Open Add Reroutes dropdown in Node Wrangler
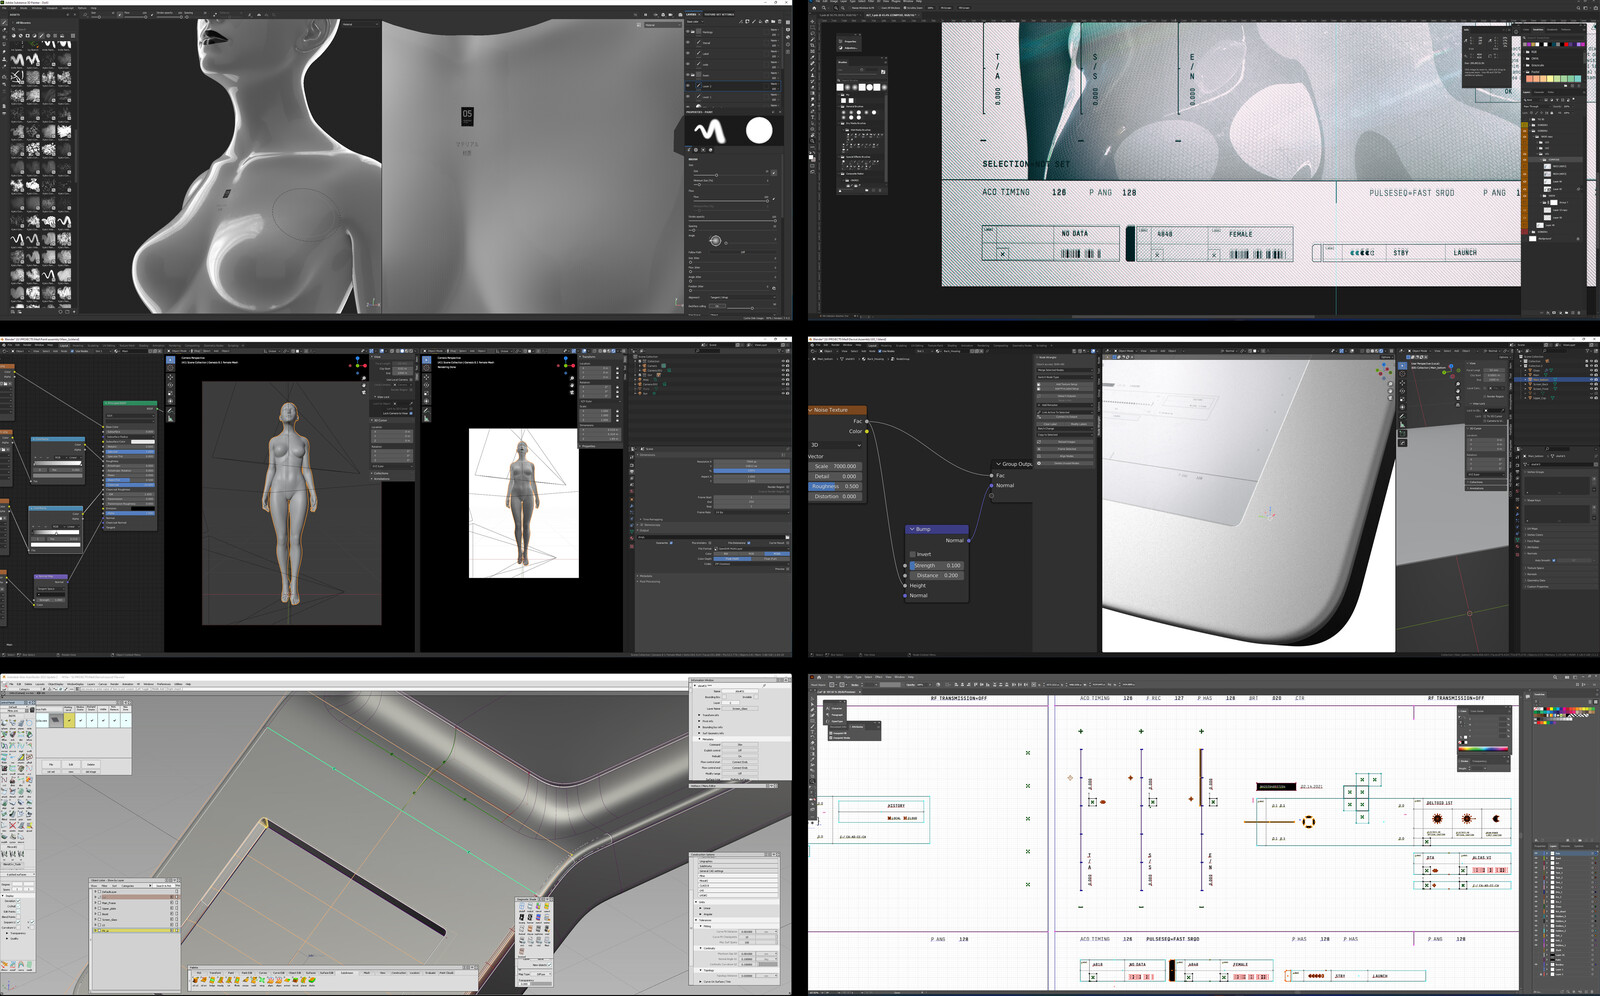The image size is (1600, 996). point(1065,405)
